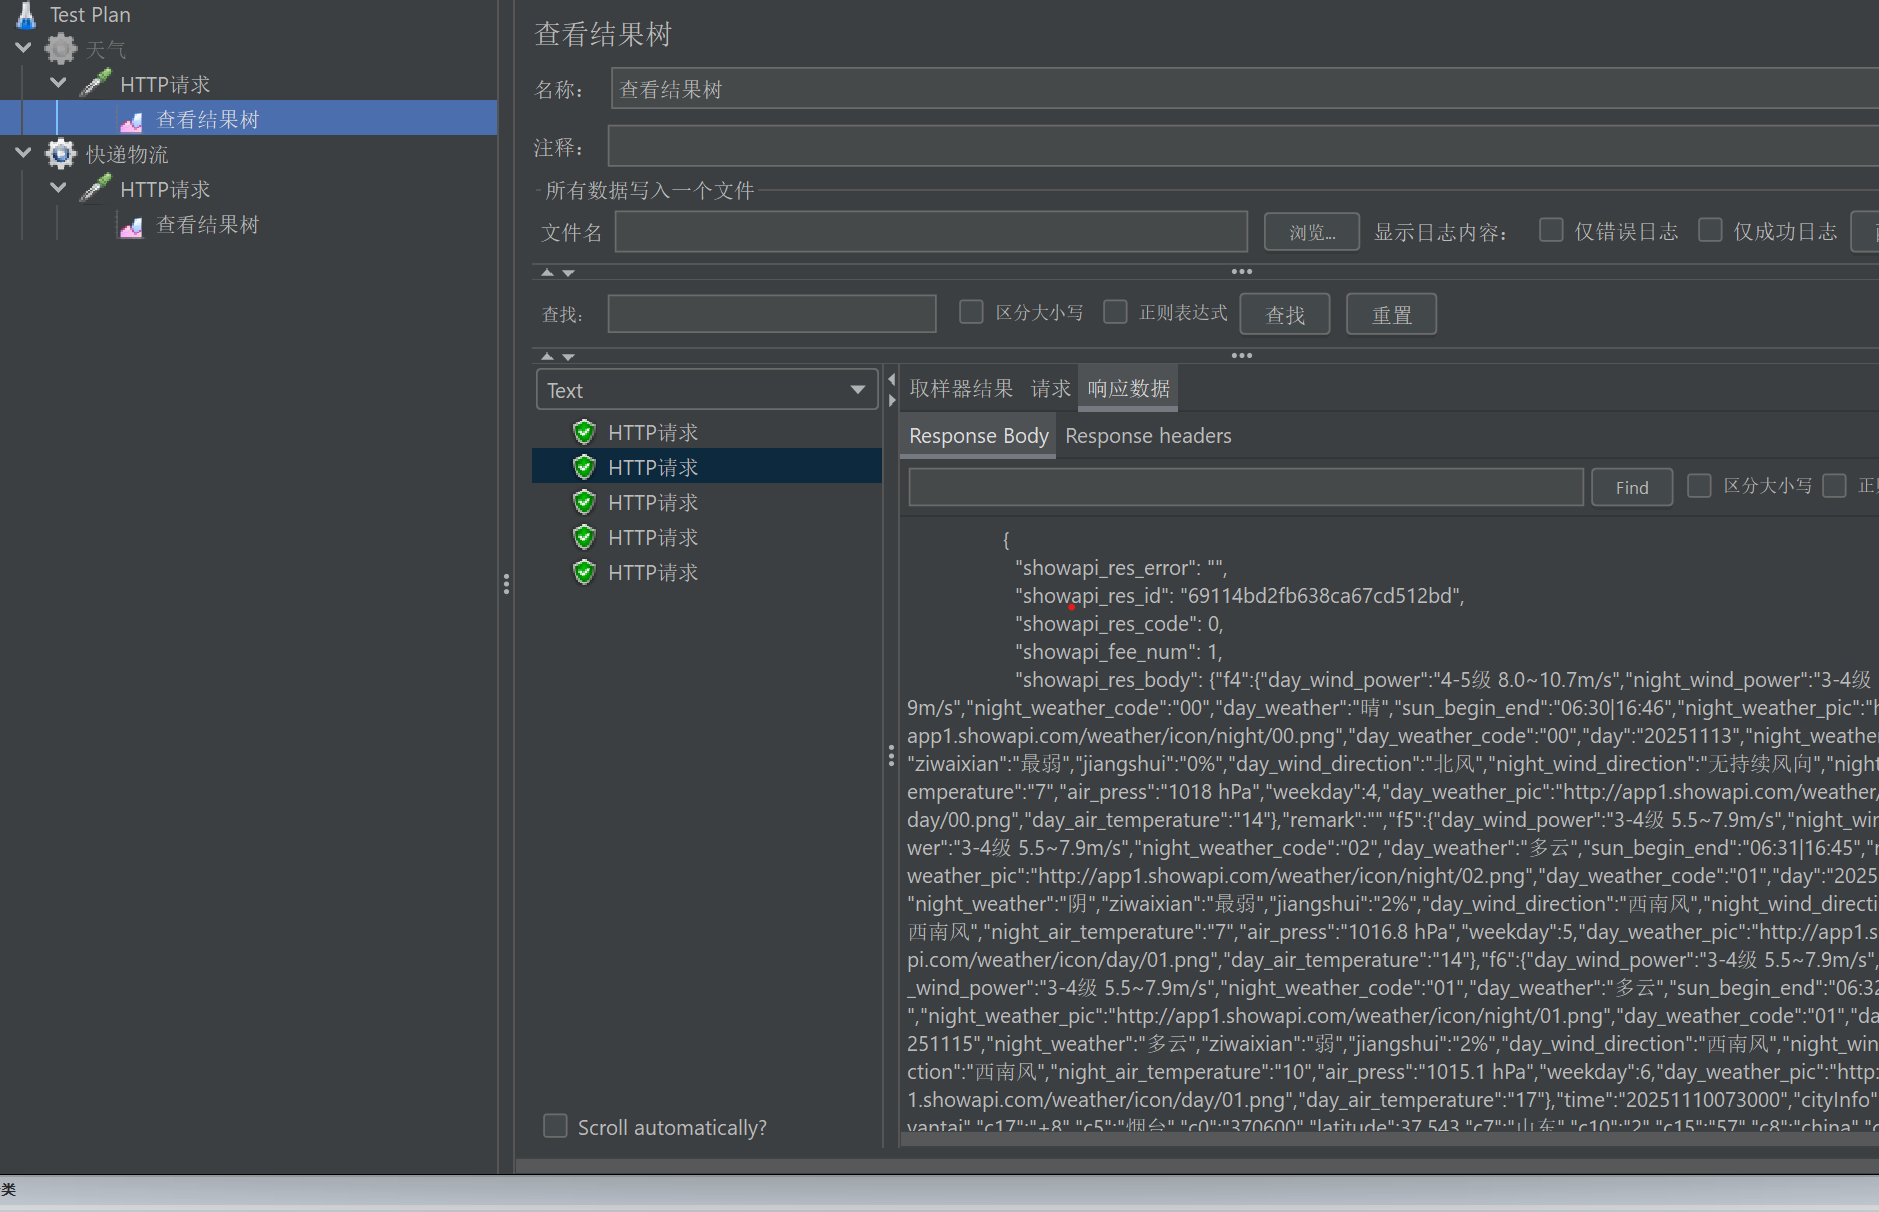Focus the 名称 name input field
The image size is (1879, 1212).
tap(1245, 88)
